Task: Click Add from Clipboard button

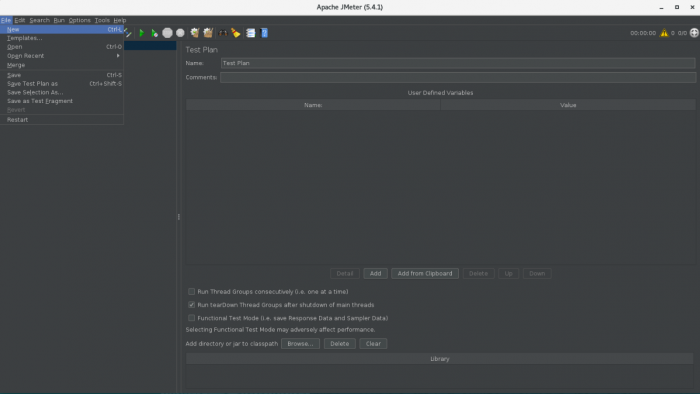Action: click(425, 274)
